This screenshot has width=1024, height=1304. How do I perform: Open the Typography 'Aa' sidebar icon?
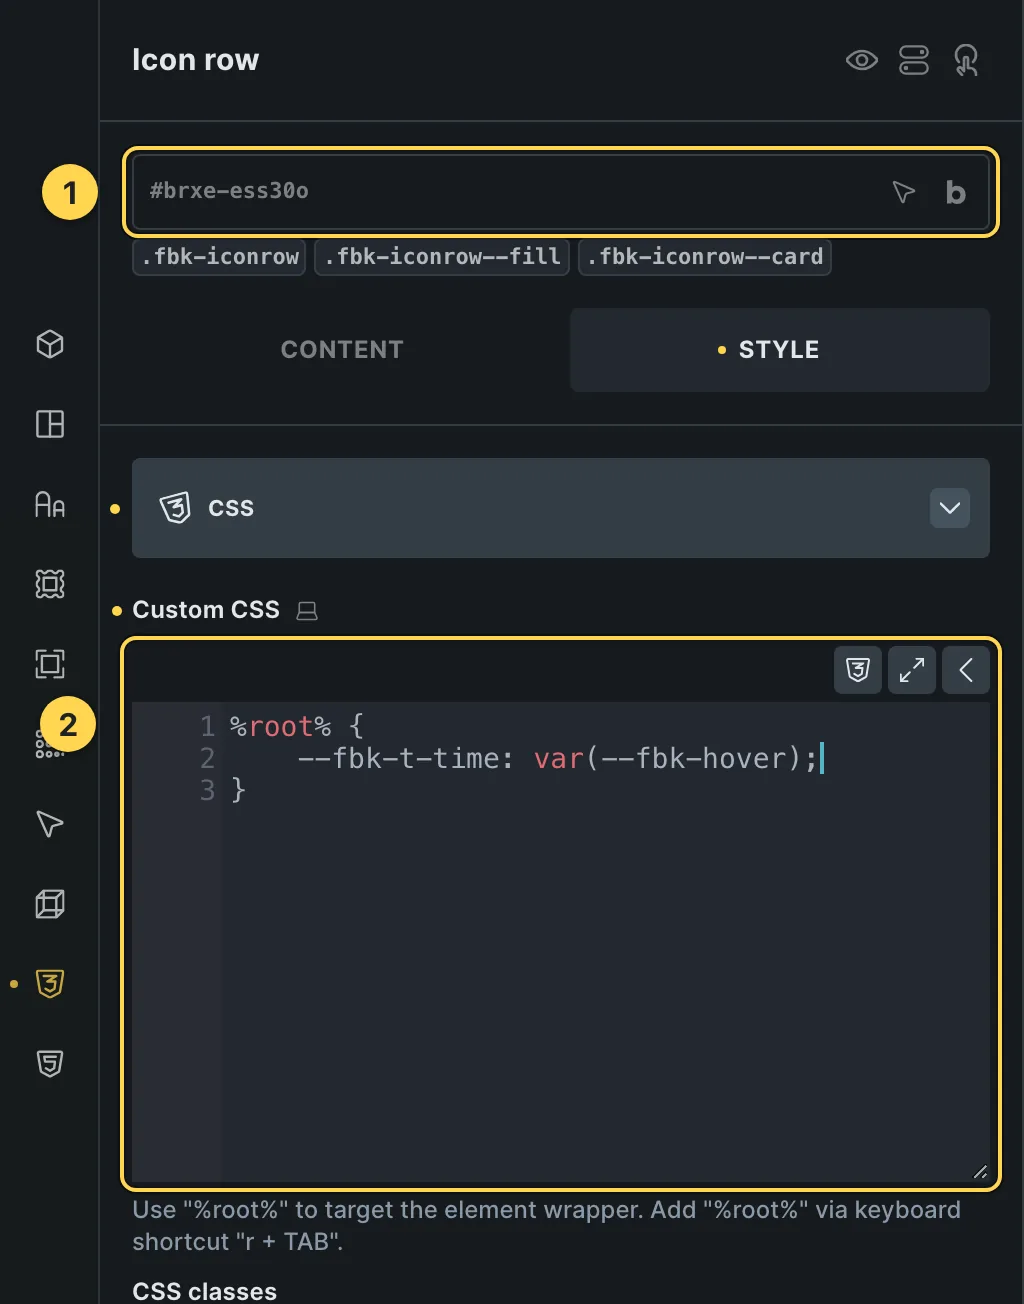(50, 504)
